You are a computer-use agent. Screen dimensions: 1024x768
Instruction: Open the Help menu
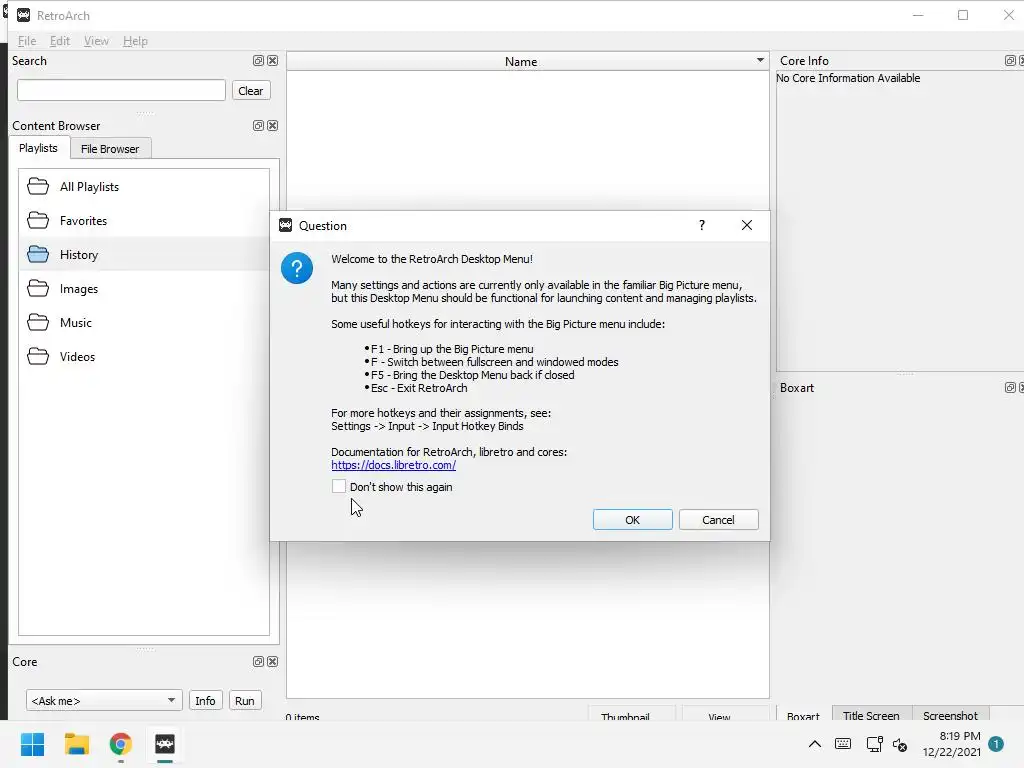pos(135,40)
